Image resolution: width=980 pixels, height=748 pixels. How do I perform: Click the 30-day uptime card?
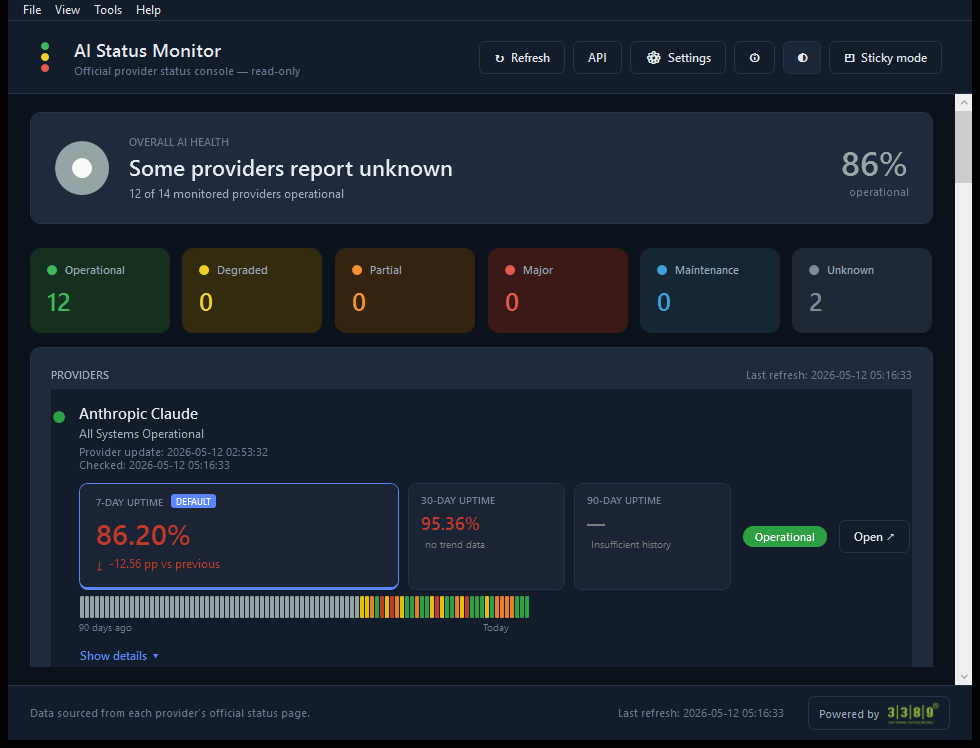pyautogui.click(x=486, y=536)
